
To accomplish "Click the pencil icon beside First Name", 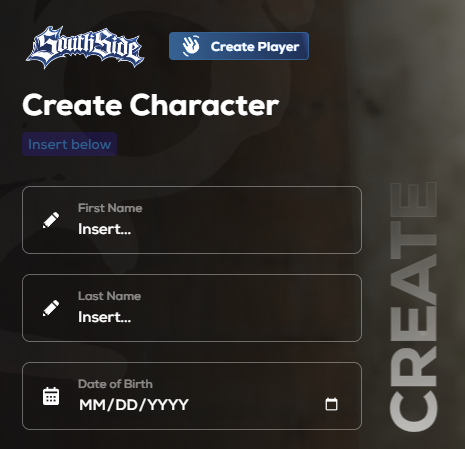I will click(x=51, y=220).
